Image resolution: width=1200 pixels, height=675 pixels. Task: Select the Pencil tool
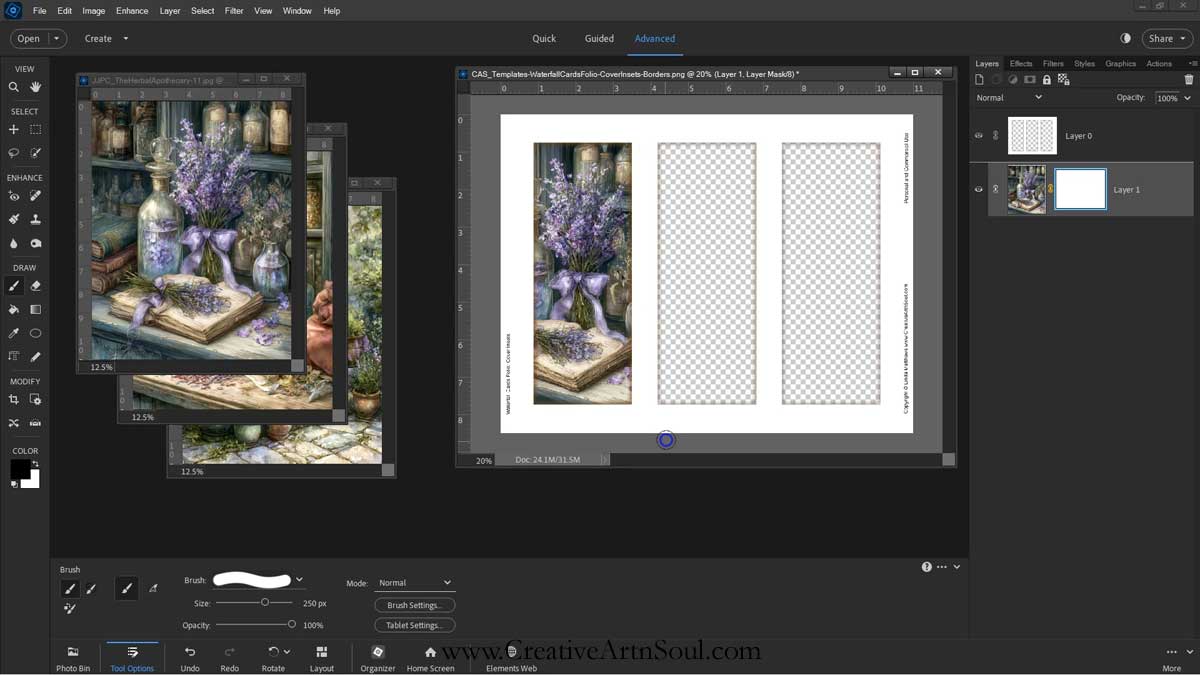pos(36,356)
